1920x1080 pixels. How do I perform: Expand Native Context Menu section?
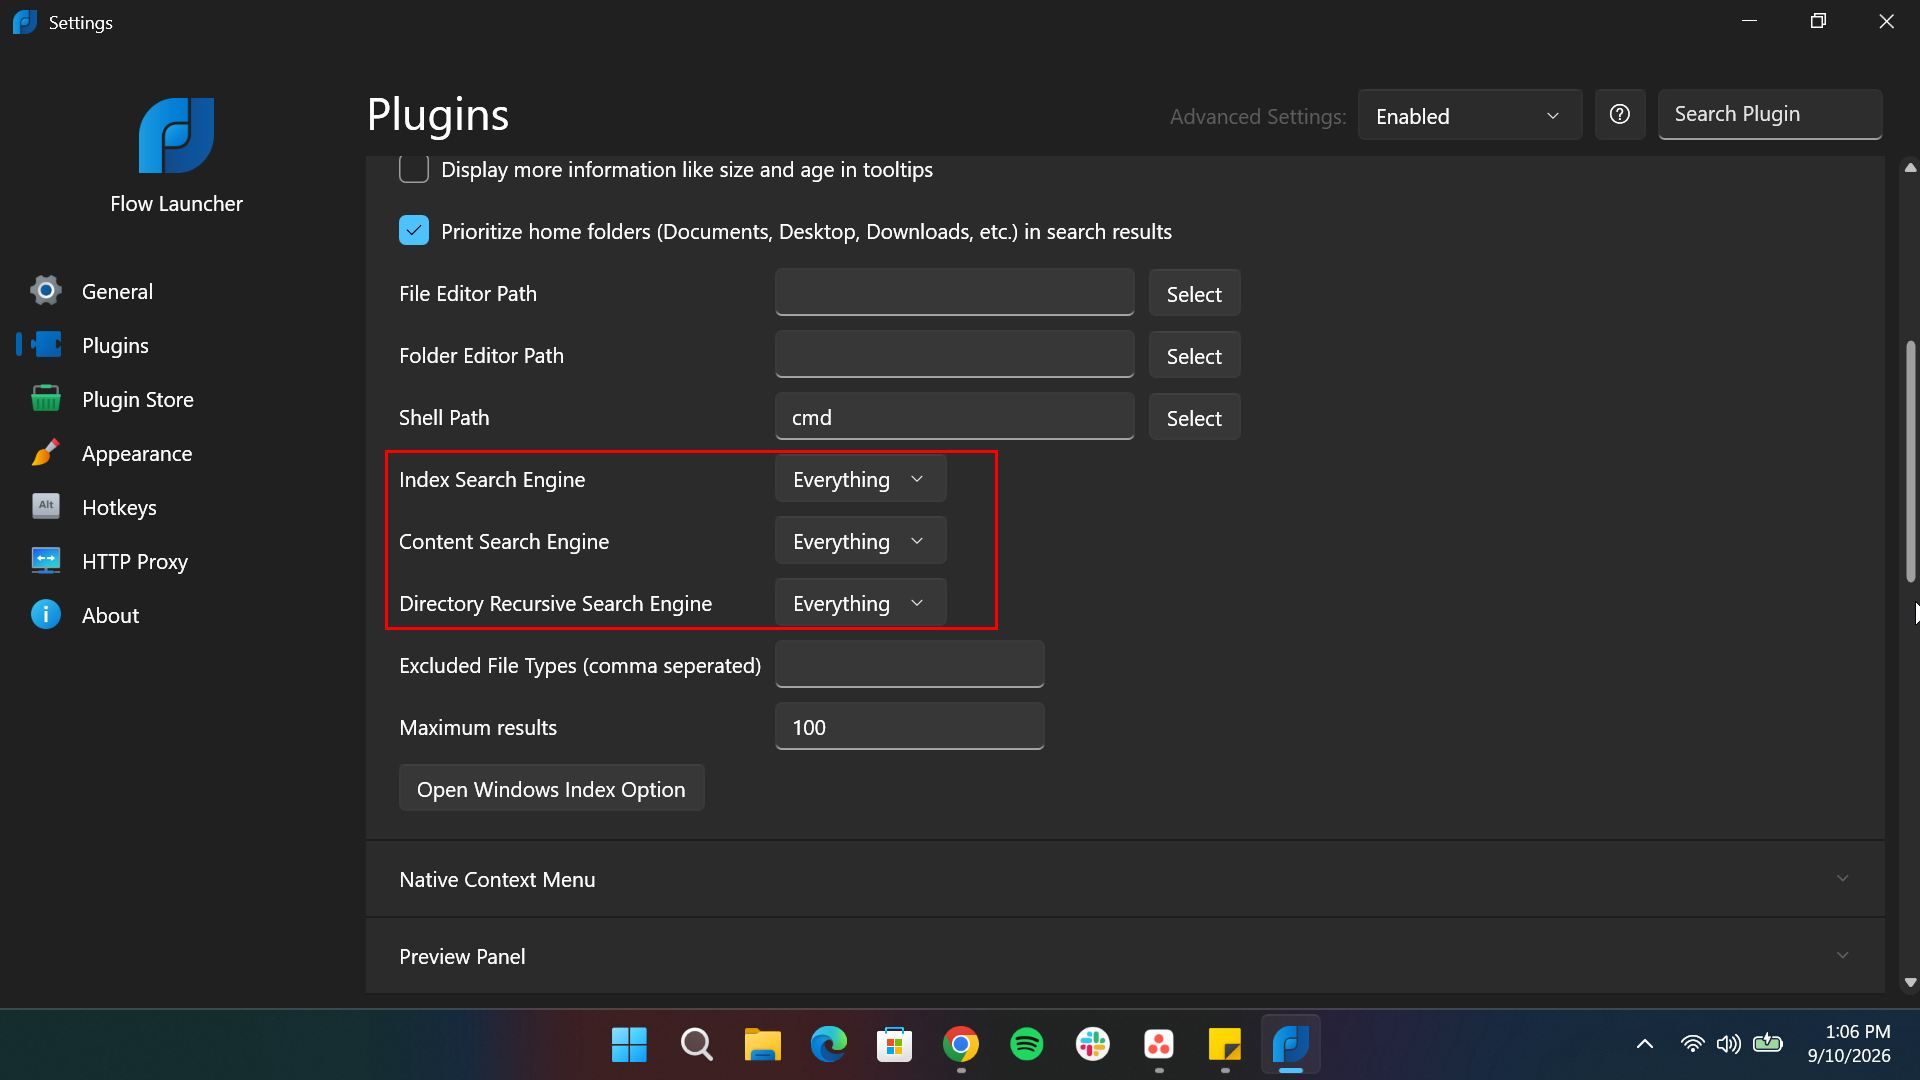pos(1125,879)
